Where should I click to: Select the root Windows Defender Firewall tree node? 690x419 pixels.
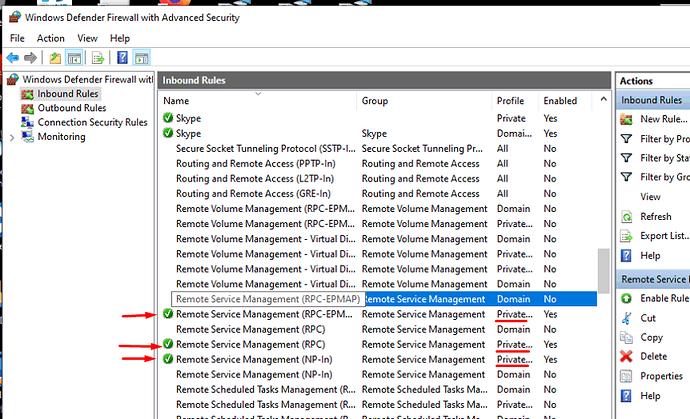pyautogui.click(x=88, y=79)
